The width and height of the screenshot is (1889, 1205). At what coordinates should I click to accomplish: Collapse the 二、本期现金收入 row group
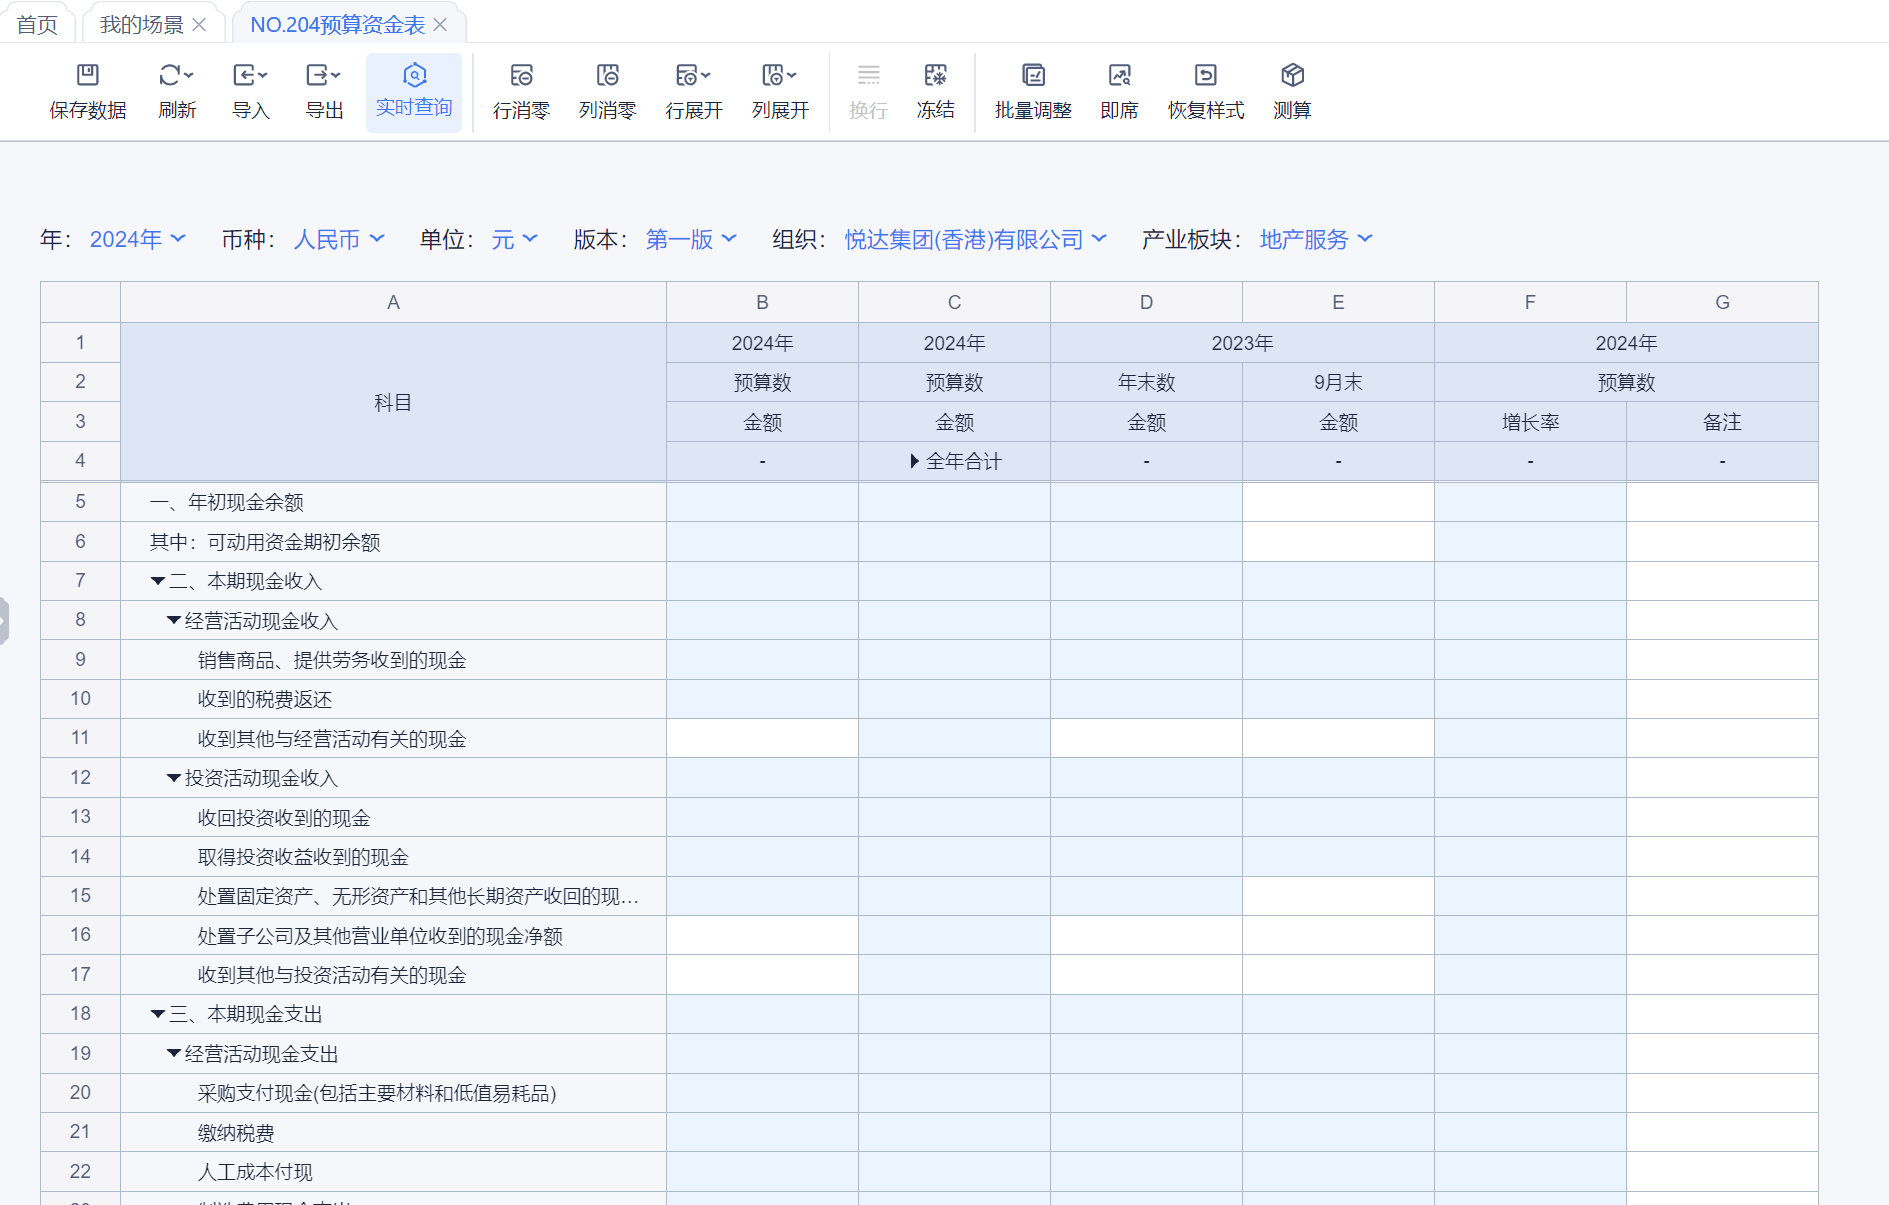[158, 581]
